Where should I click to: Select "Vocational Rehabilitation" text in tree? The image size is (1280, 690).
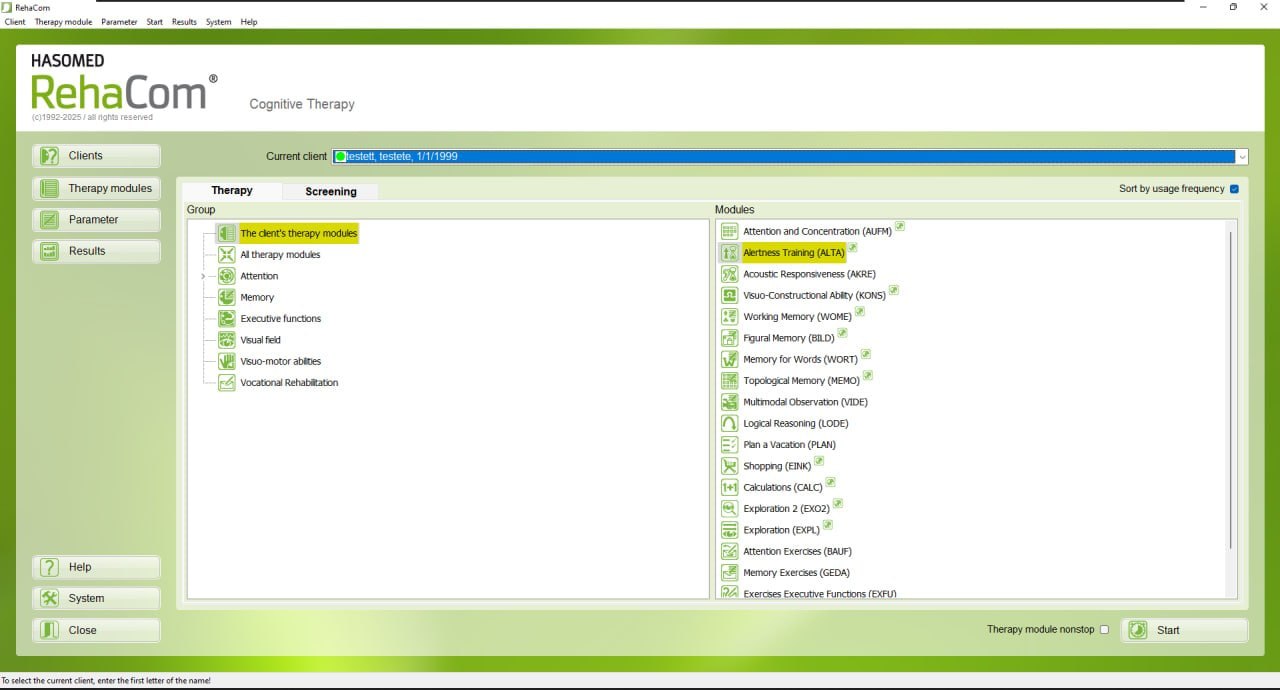(x=289, y=382)
